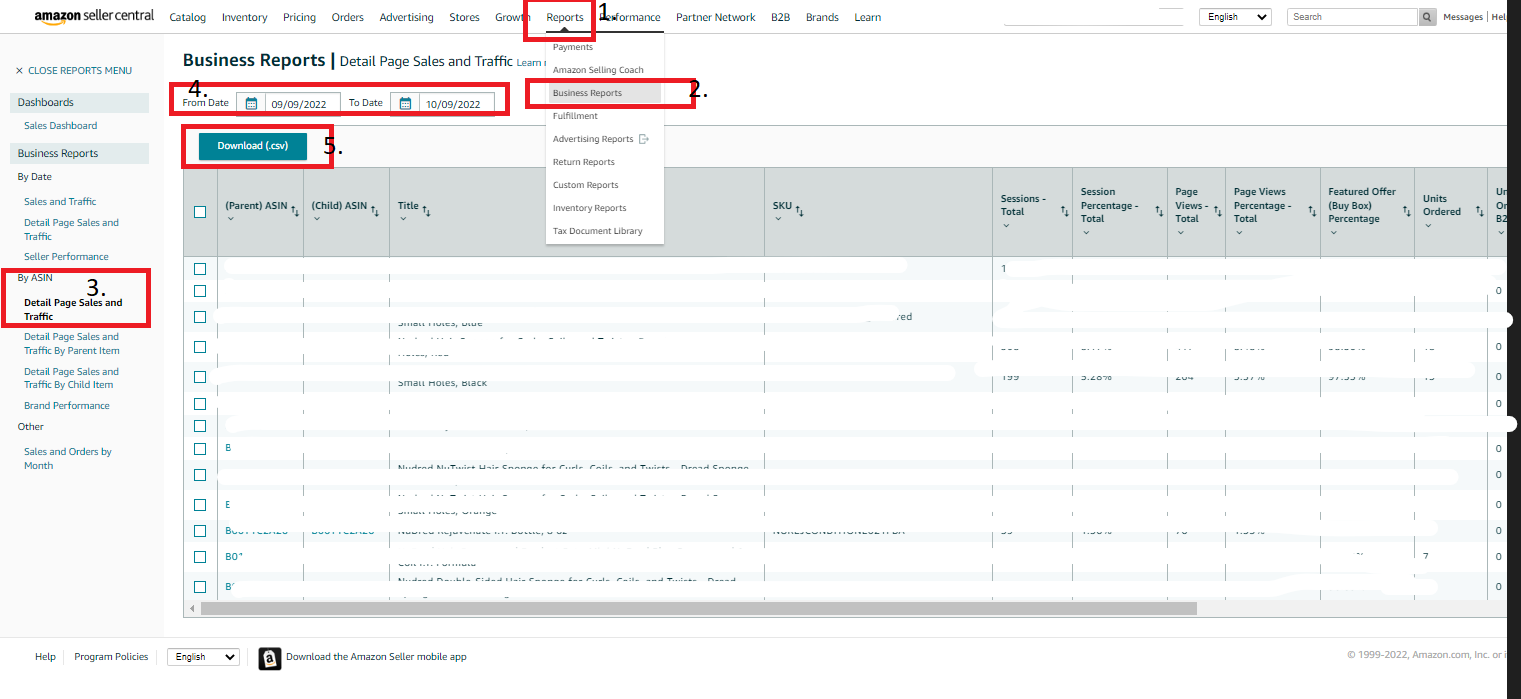The image size is (1521, 699).
Task: Open the Sales and Traffic report link
Action: [x=60, y=202]
